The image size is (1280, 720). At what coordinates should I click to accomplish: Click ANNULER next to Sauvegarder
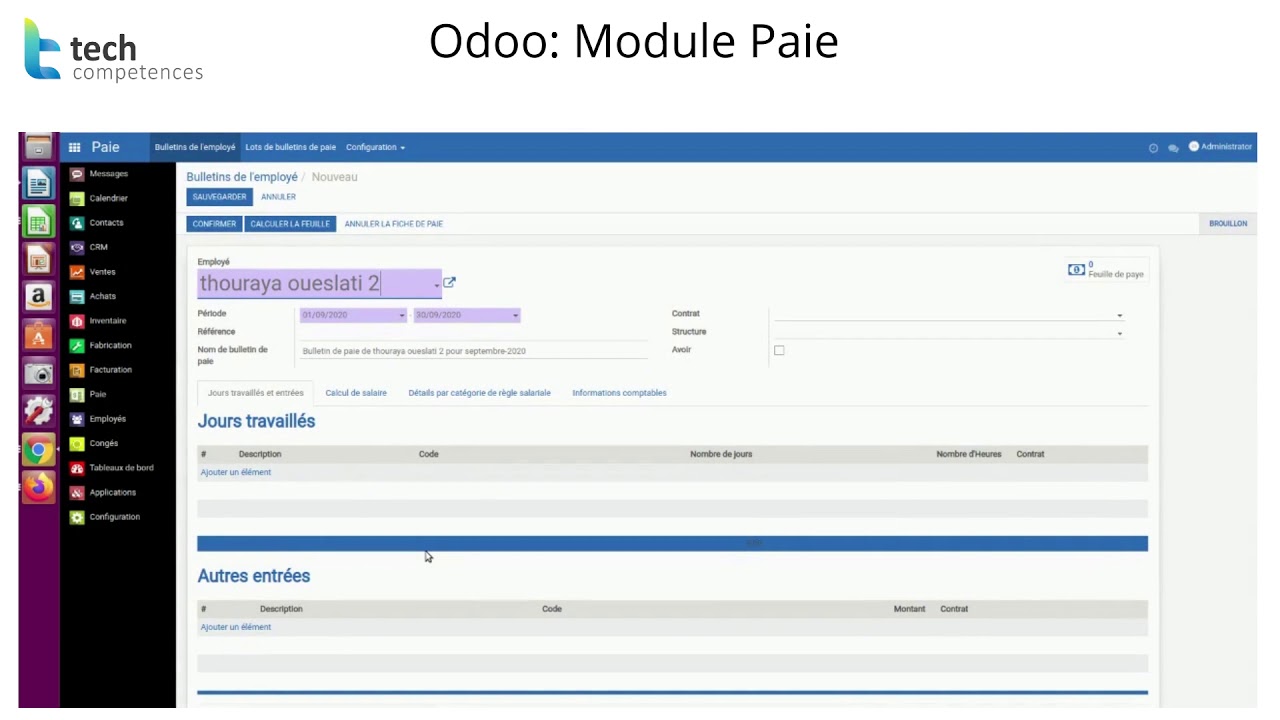278,197
